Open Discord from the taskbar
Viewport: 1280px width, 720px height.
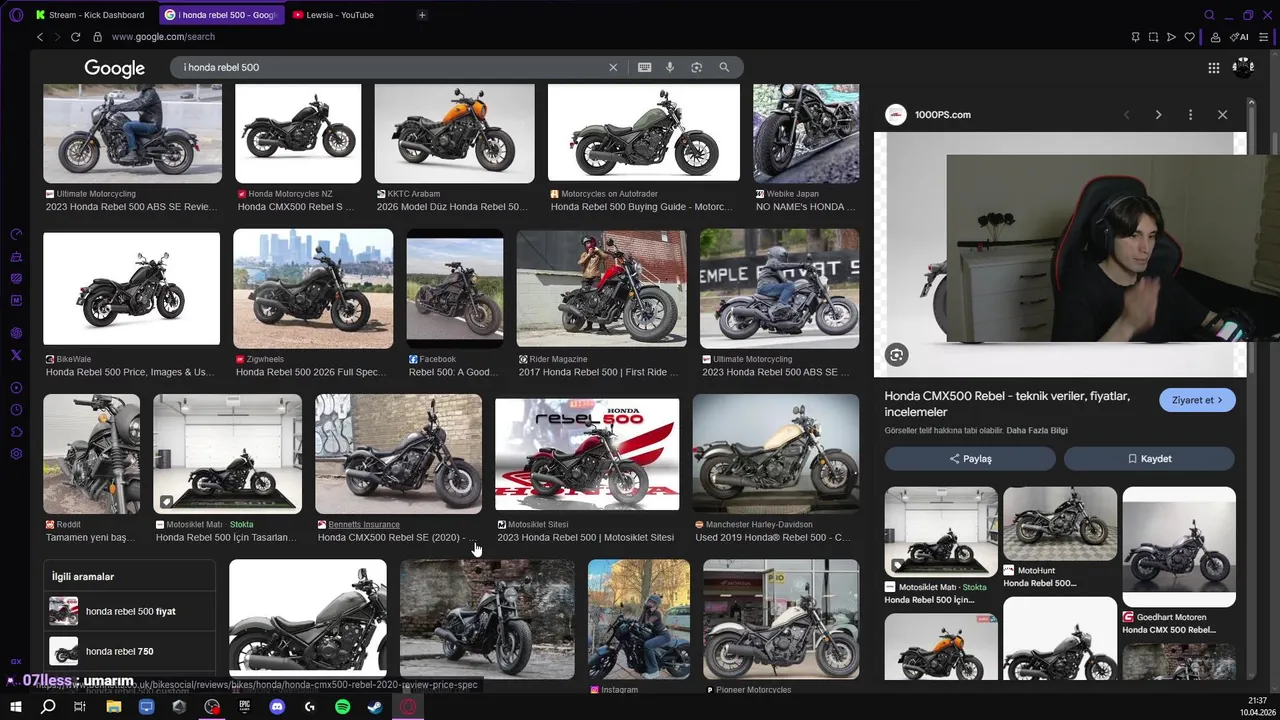pyautogui.click(x=277, y=706)
